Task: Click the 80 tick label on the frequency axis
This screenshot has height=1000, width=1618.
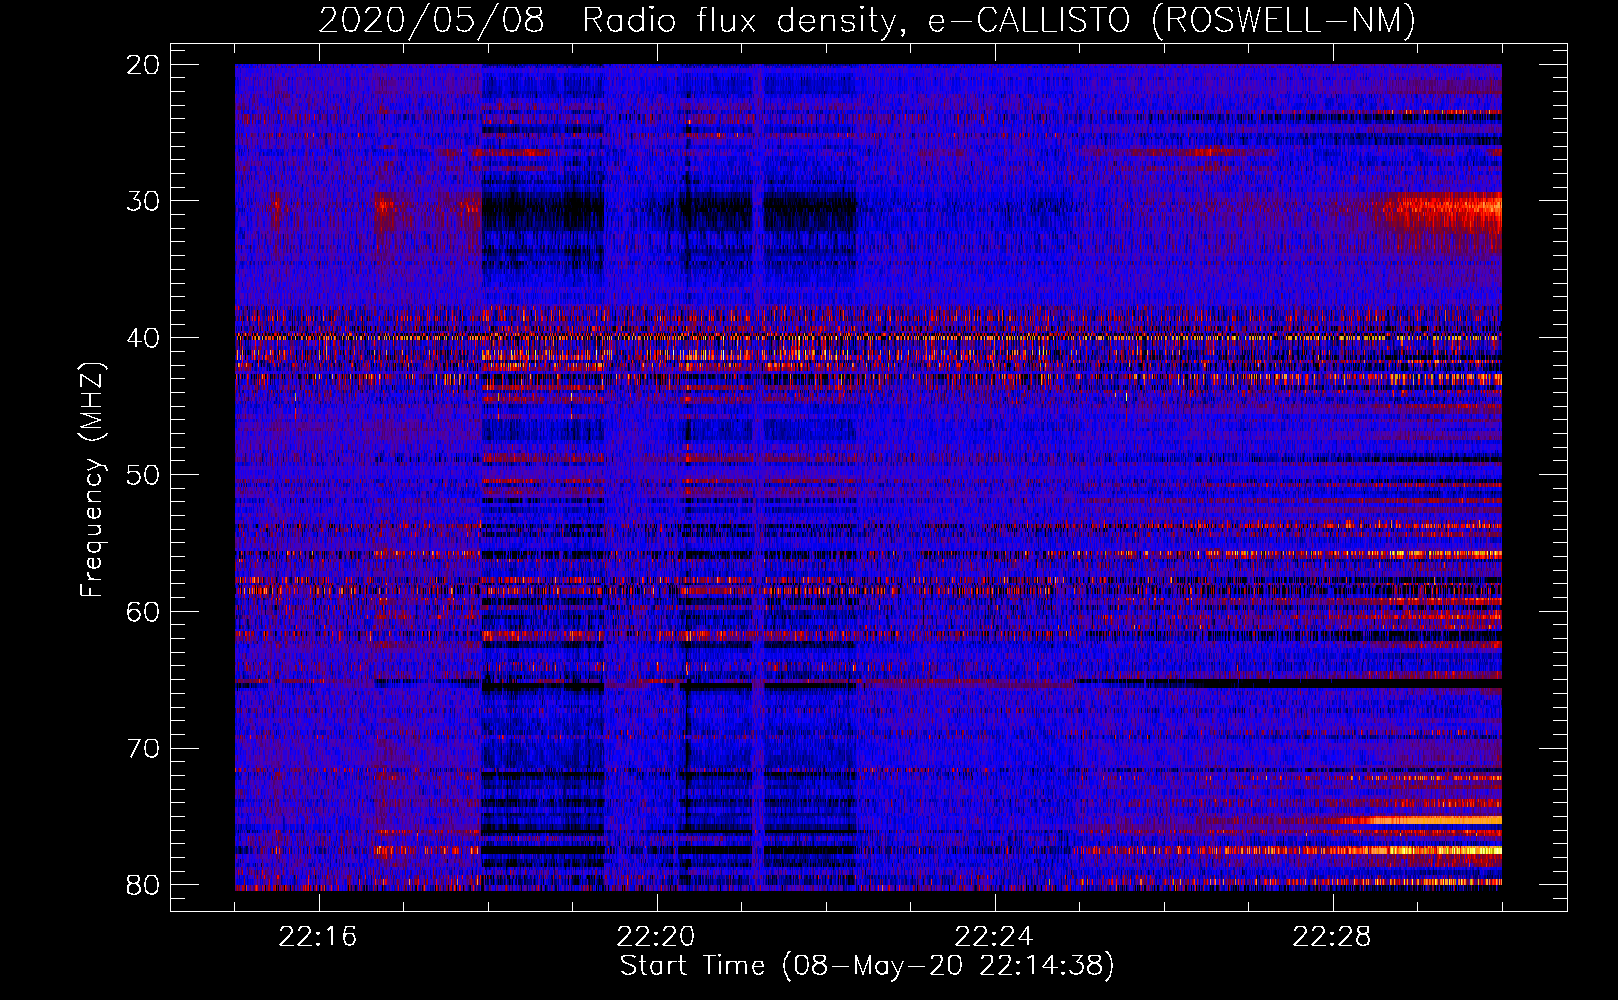Action: point(143,885)
